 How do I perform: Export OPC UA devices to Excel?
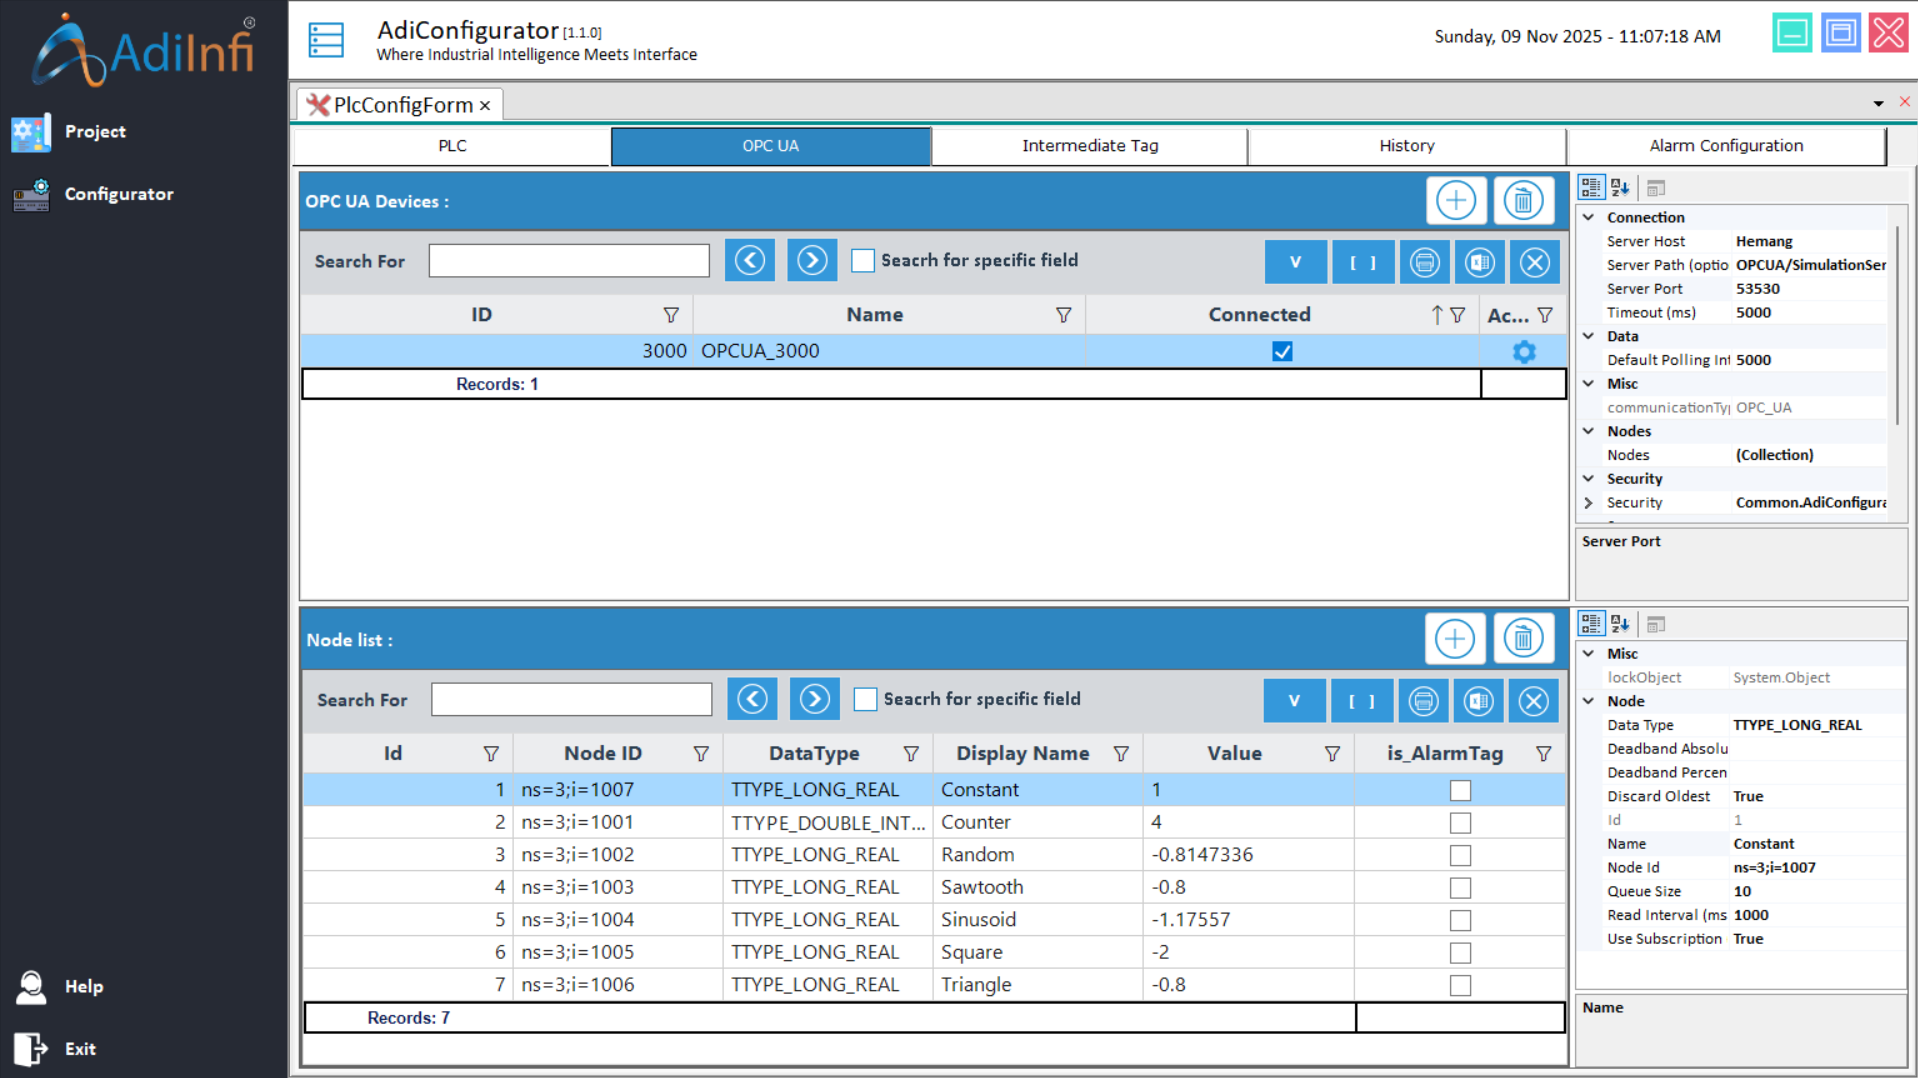click(1479, 262)
